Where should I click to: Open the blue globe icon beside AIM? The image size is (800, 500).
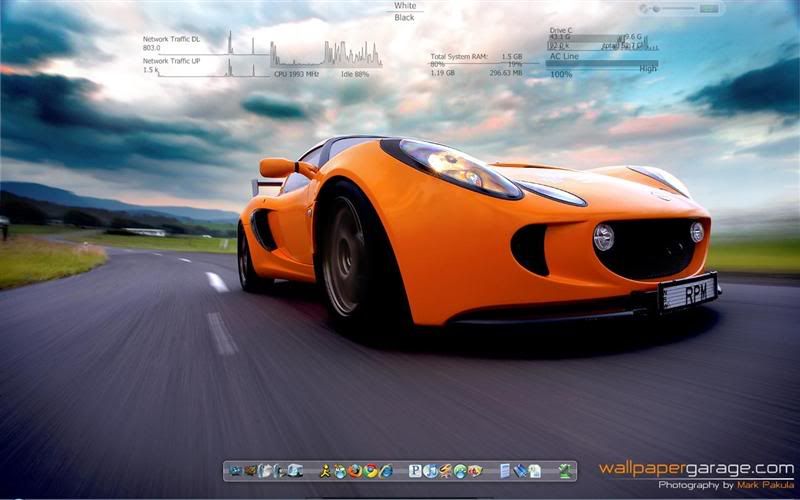tap(340, 471)
